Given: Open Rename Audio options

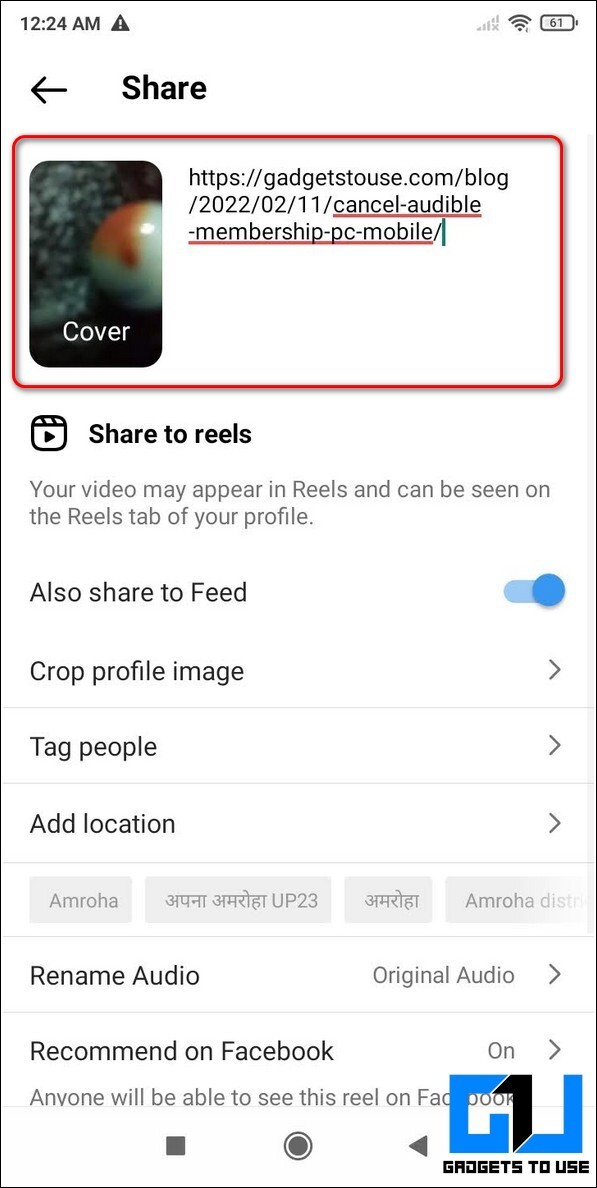Looking at the screenshot, I should (x=298, y=975).
